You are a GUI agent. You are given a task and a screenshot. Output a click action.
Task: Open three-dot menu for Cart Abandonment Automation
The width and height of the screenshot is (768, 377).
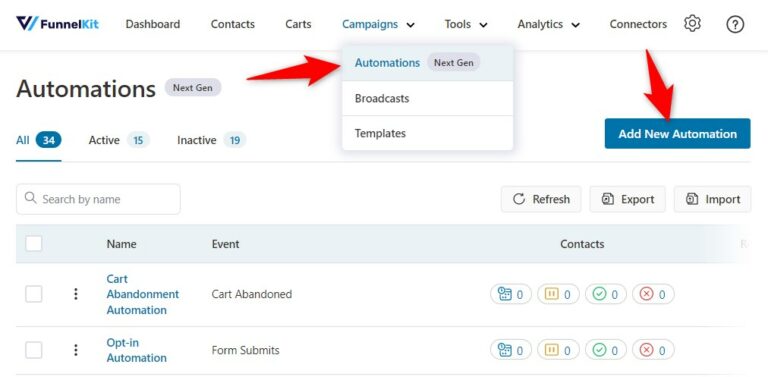pyautogui.click(x=75, y=294)
